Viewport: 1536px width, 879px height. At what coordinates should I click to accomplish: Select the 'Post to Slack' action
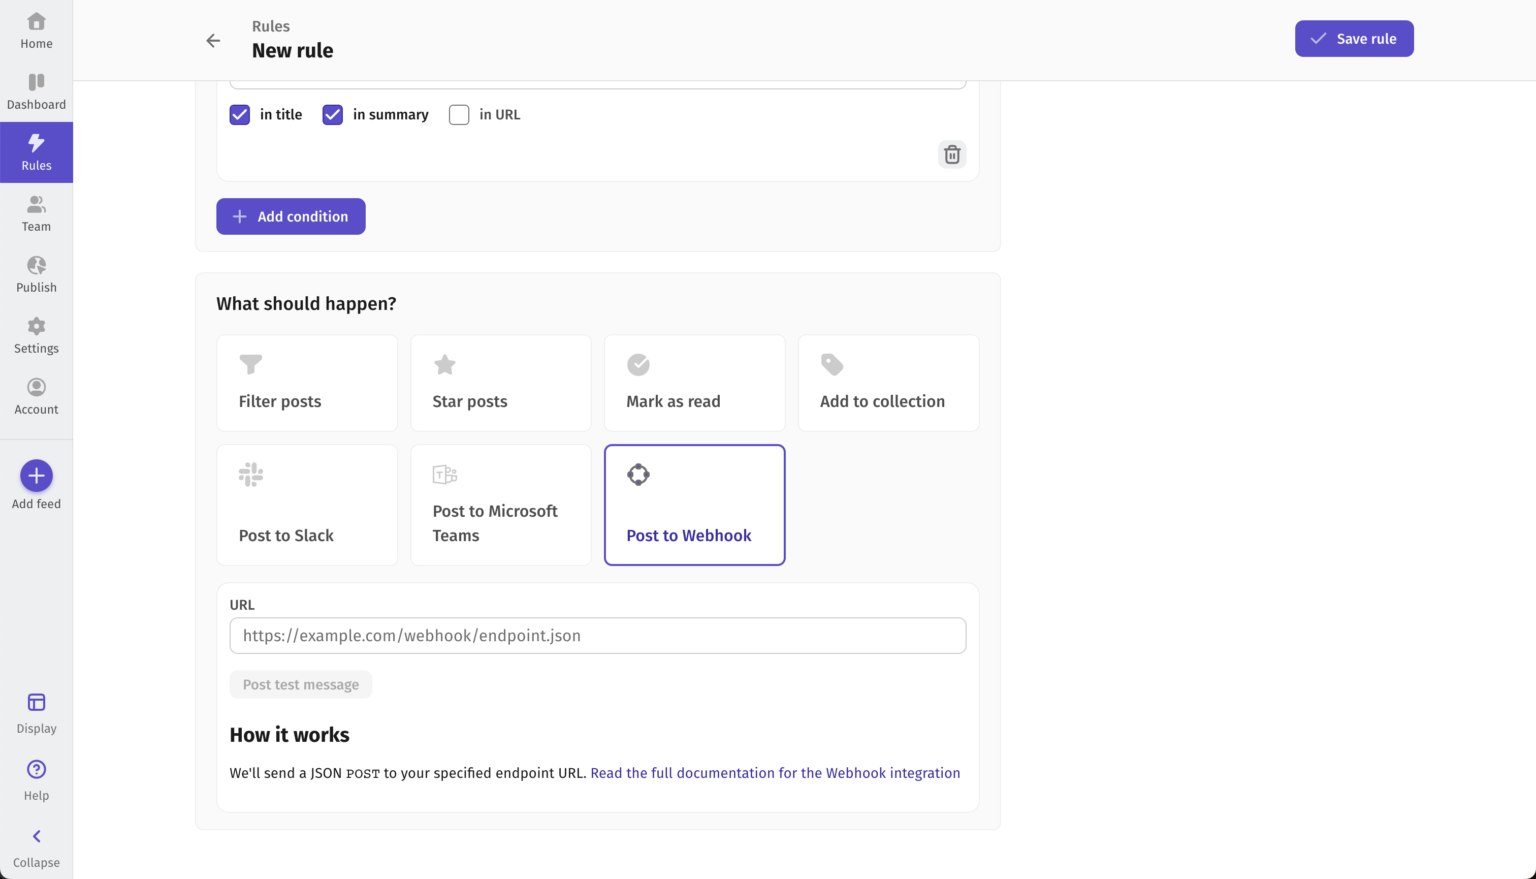click(306, 504)
